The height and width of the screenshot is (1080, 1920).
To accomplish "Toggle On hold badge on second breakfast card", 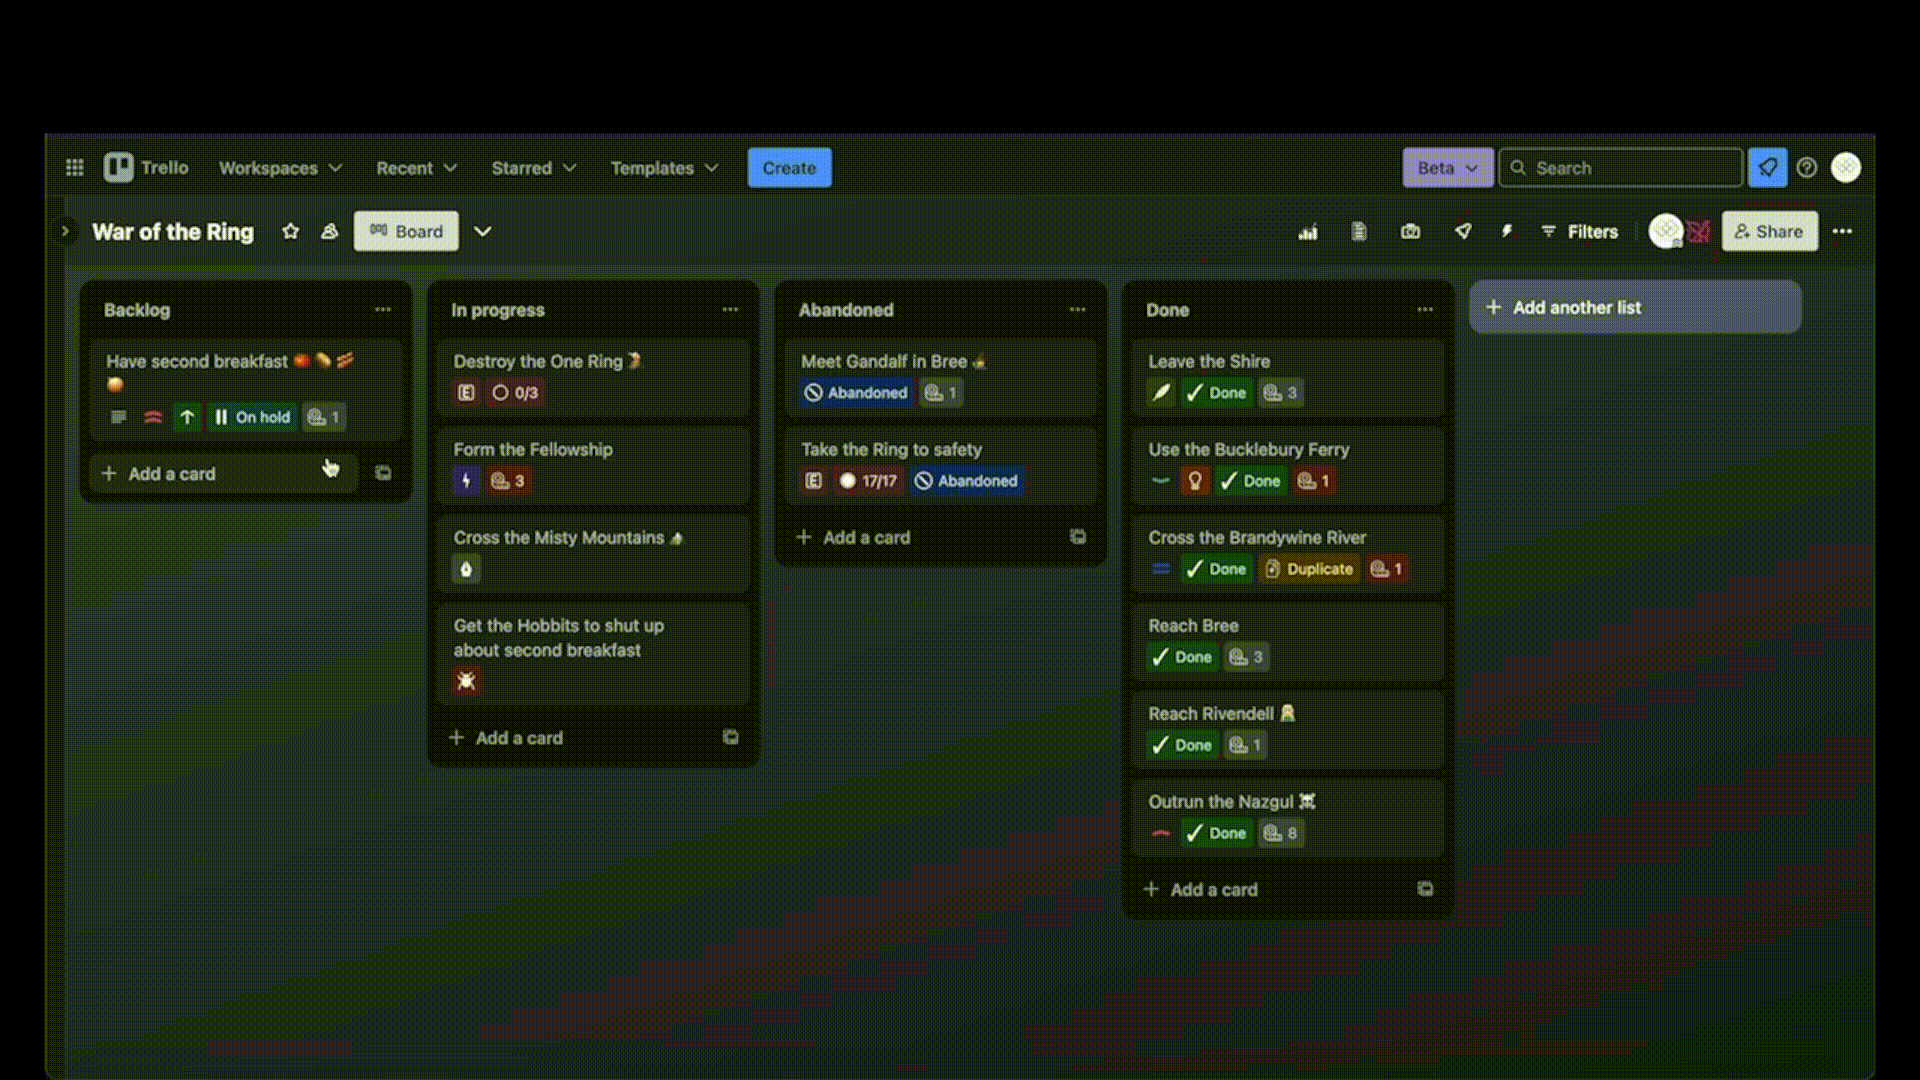I will 252,417.
